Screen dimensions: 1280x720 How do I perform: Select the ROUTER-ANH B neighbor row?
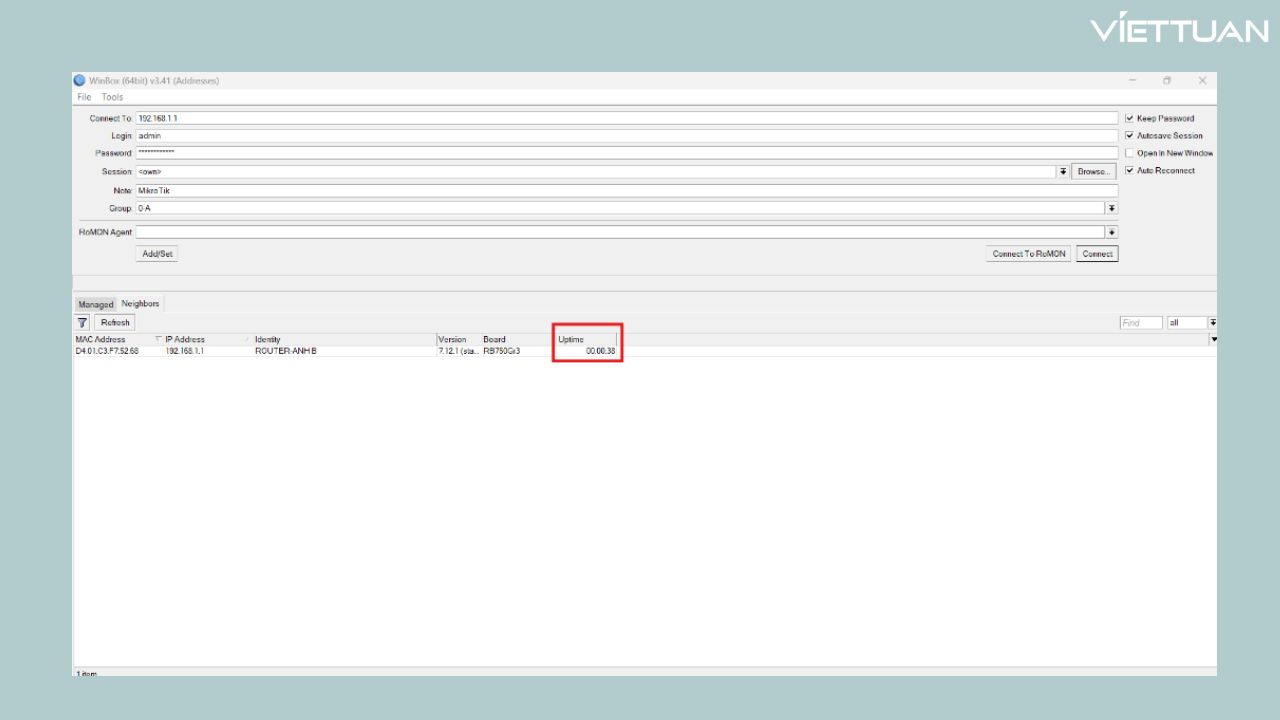(285, 352)
